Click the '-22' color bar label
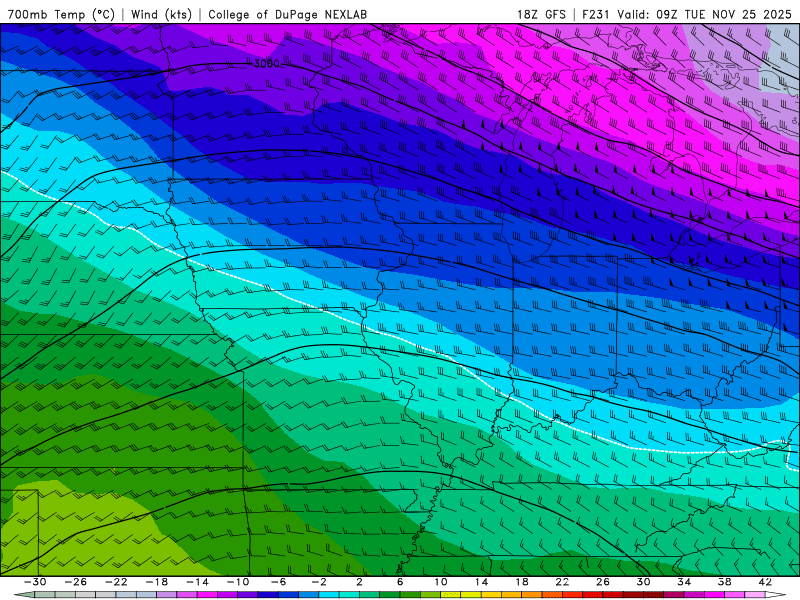Screen dimensions: 800x600 (116, 582)
